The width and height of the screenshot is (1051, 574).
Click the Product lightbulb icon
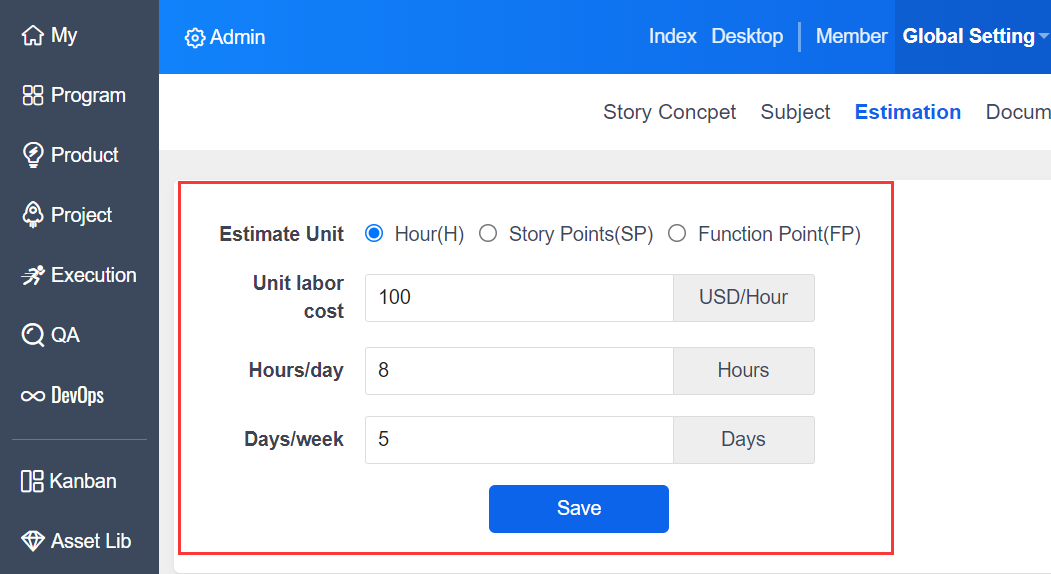pos(33,155)
